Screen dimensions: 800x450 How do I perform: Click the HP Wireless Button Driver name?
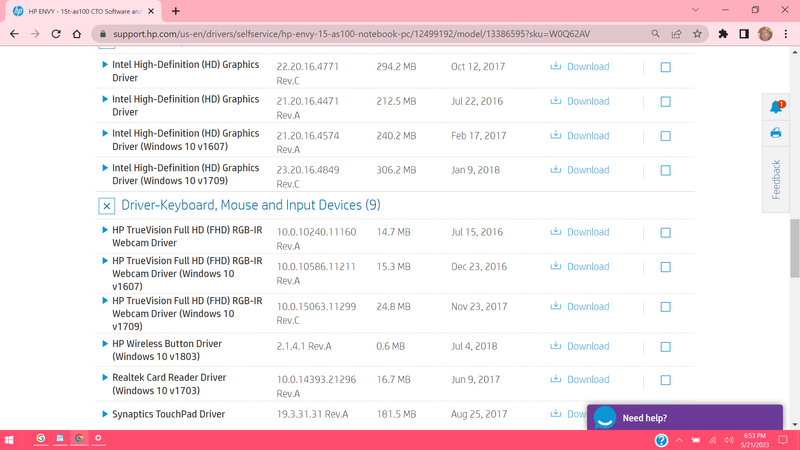[167, 350]
